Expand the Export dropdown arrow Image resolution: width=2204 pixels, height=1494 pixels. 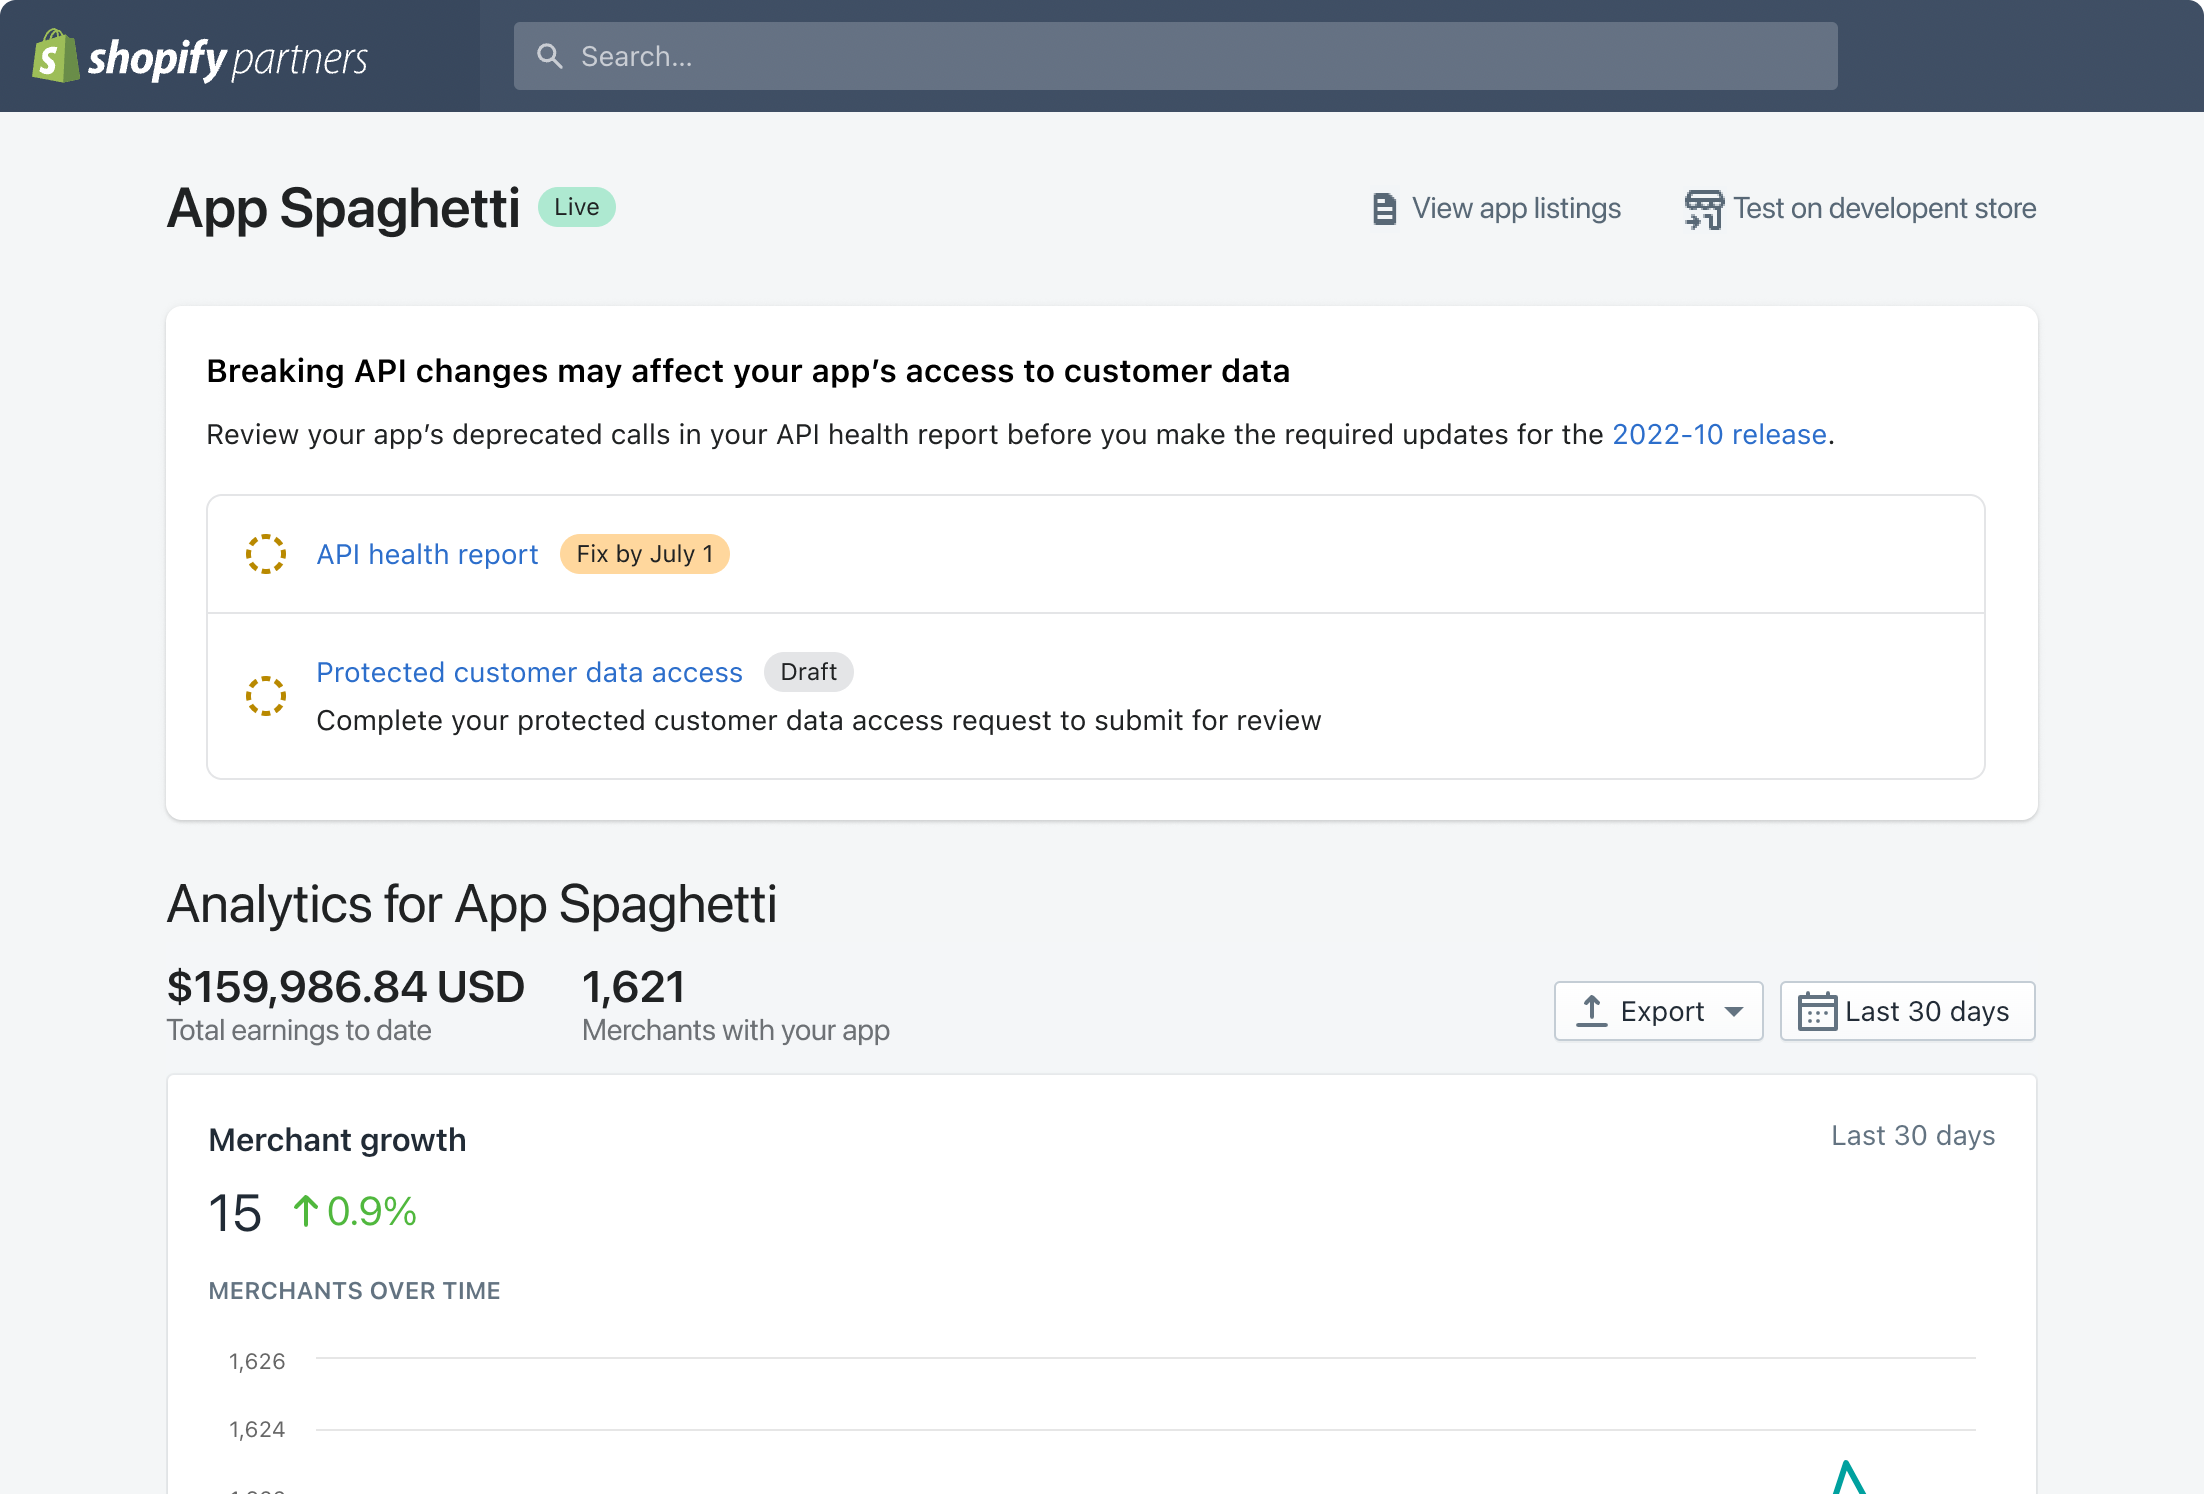[x=1735, y=1011]
